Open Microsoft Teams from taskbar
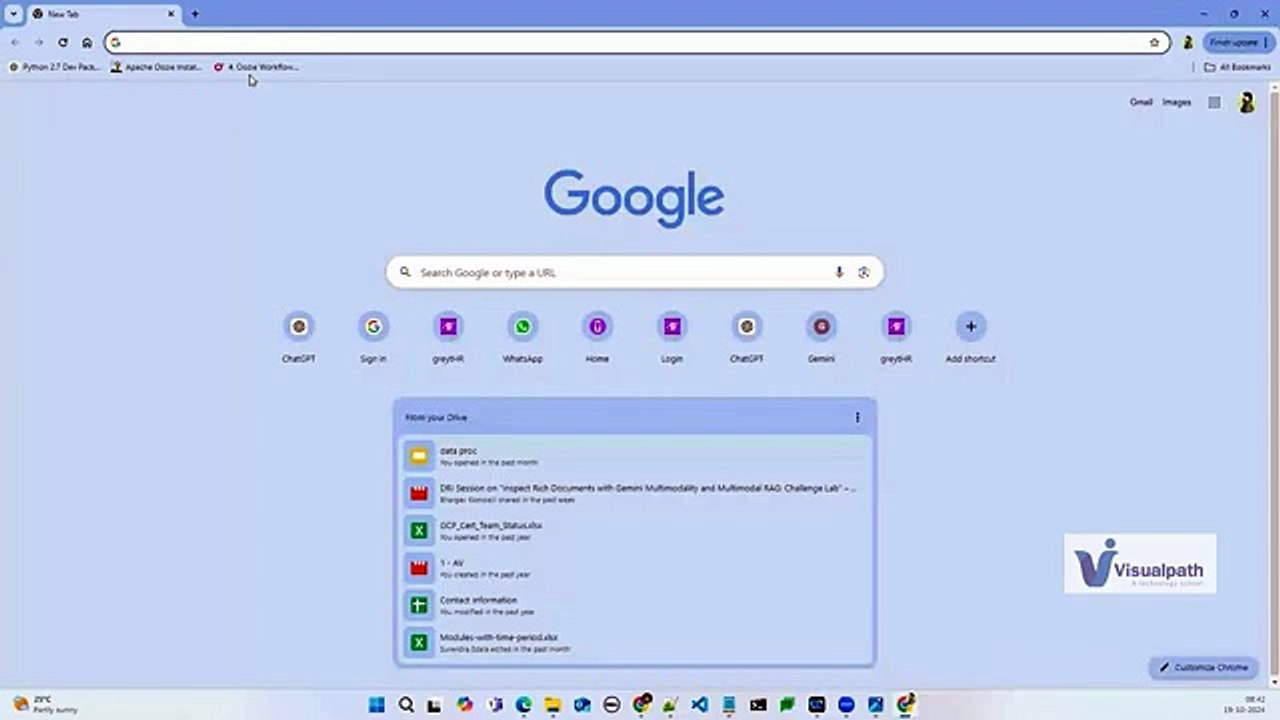This screenshot has height=720, width=1280. click(494, 705)
